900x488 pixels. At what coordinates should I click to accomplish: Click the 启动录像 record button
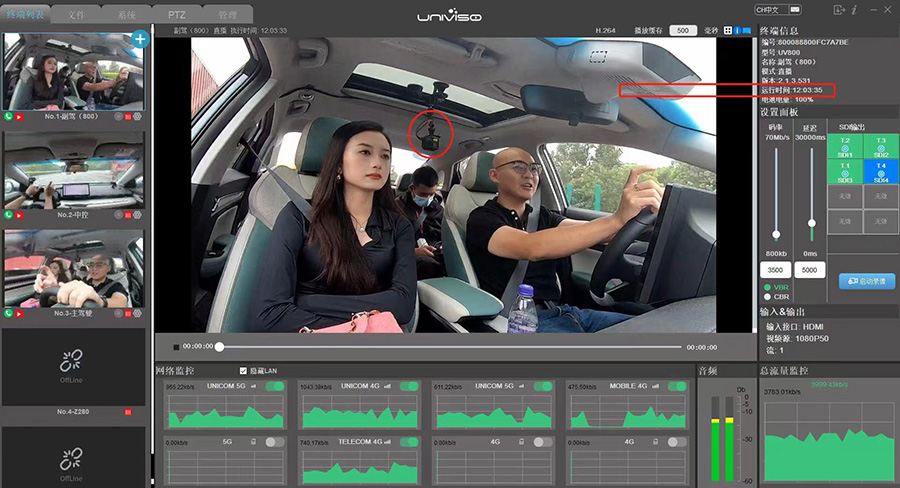867,281
